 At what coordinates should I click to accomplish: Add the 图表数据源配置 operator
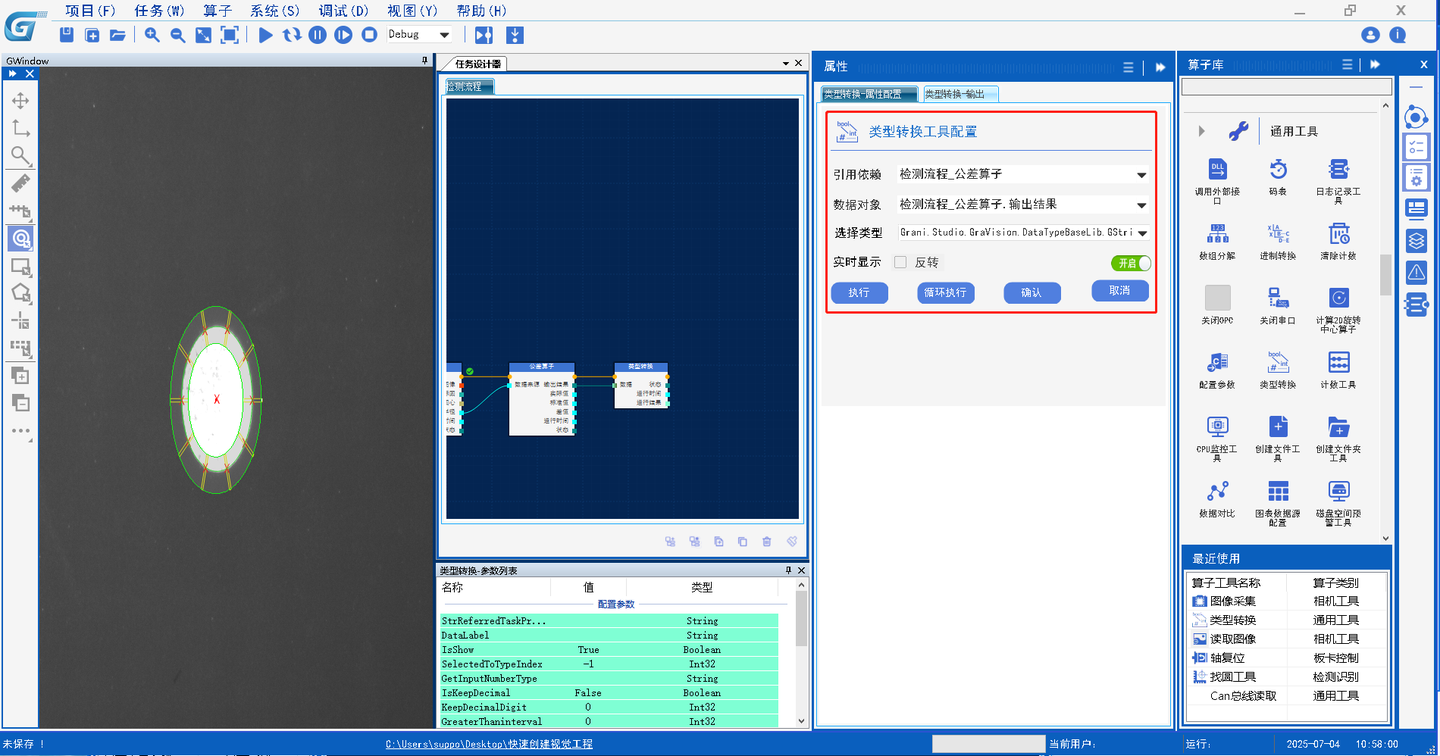tap(1278, 503)
